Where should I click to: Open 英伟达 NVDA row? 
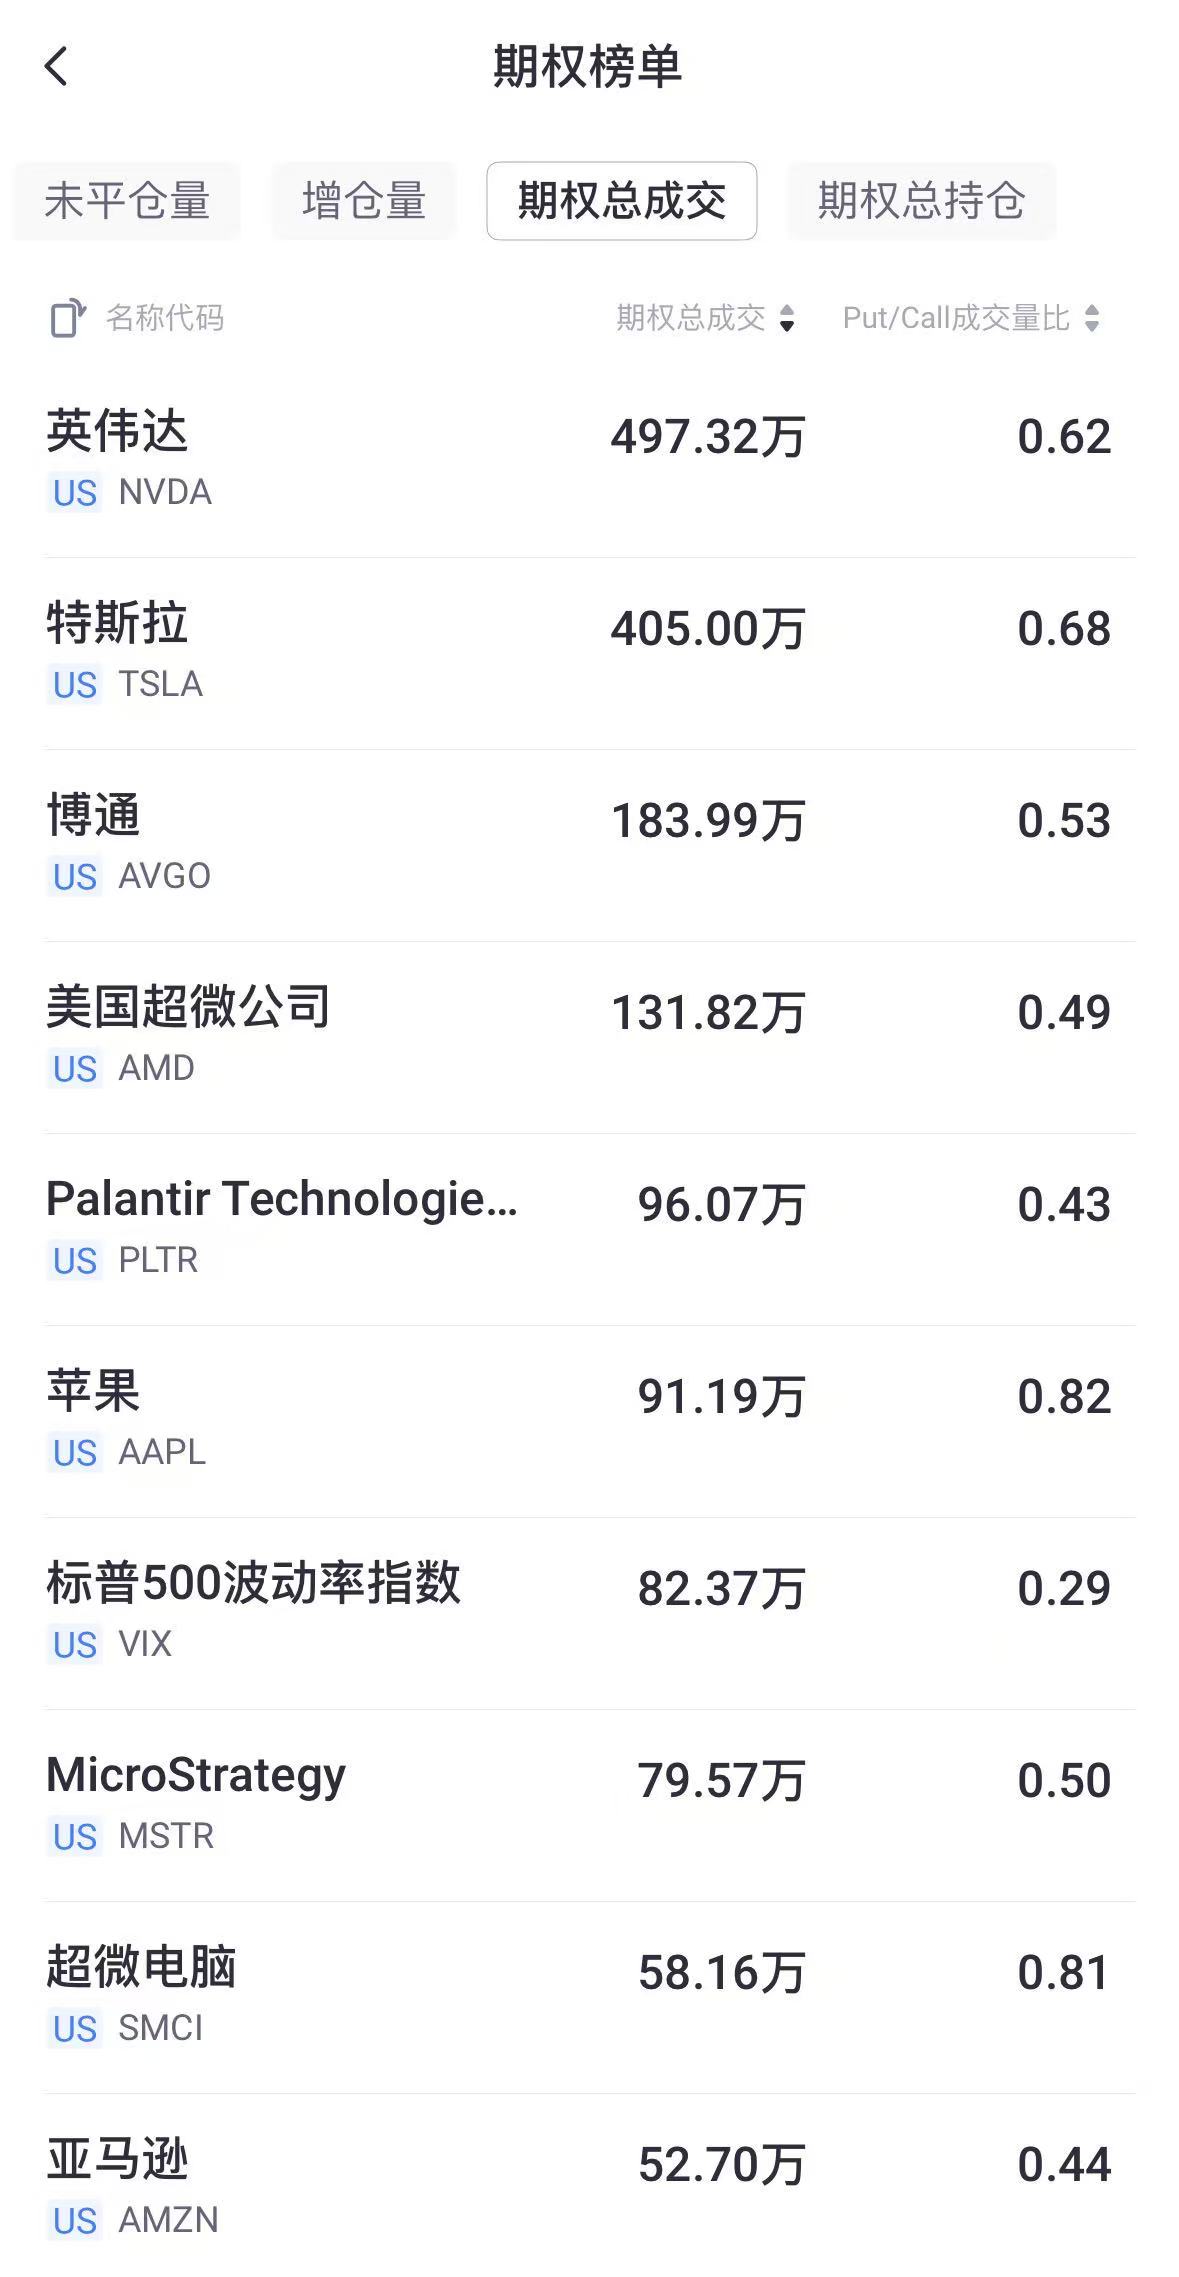pyautogui.click(x=590, y=461)
